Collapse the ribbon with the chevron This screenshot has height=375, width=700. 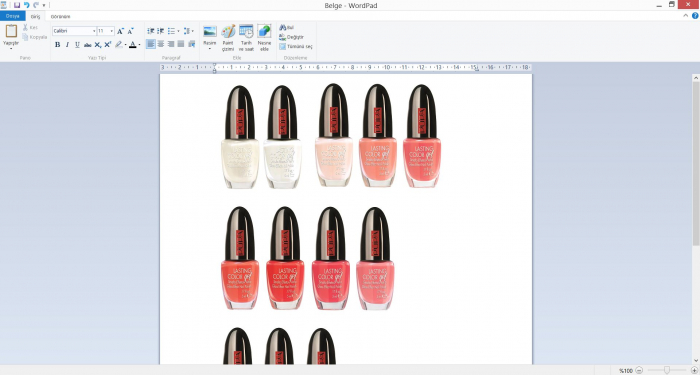(686, 16)
